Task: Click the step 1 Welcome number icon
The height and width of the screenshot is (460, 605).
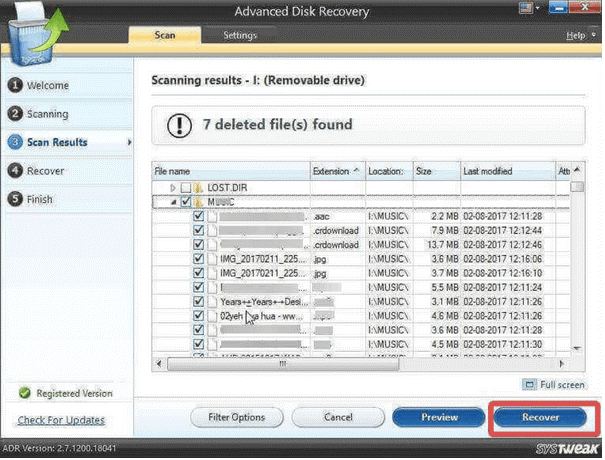Action: [x=15, y=85]
